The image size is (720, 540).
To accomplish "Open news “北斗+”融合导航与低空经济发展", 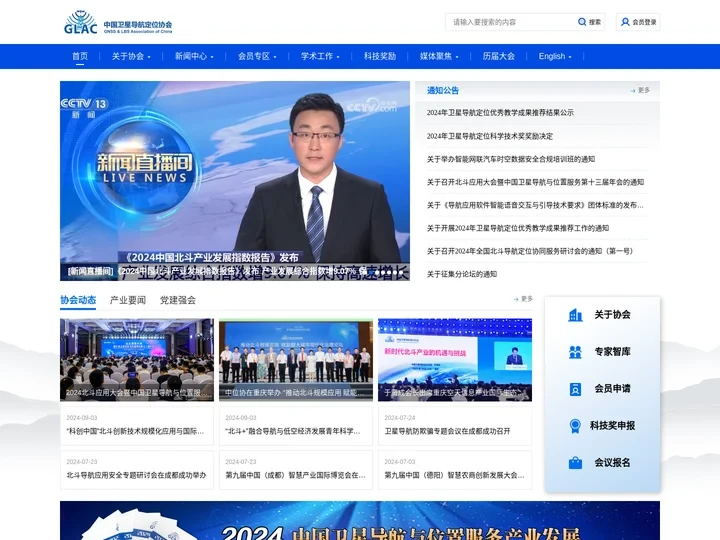I will click(292, 431).
